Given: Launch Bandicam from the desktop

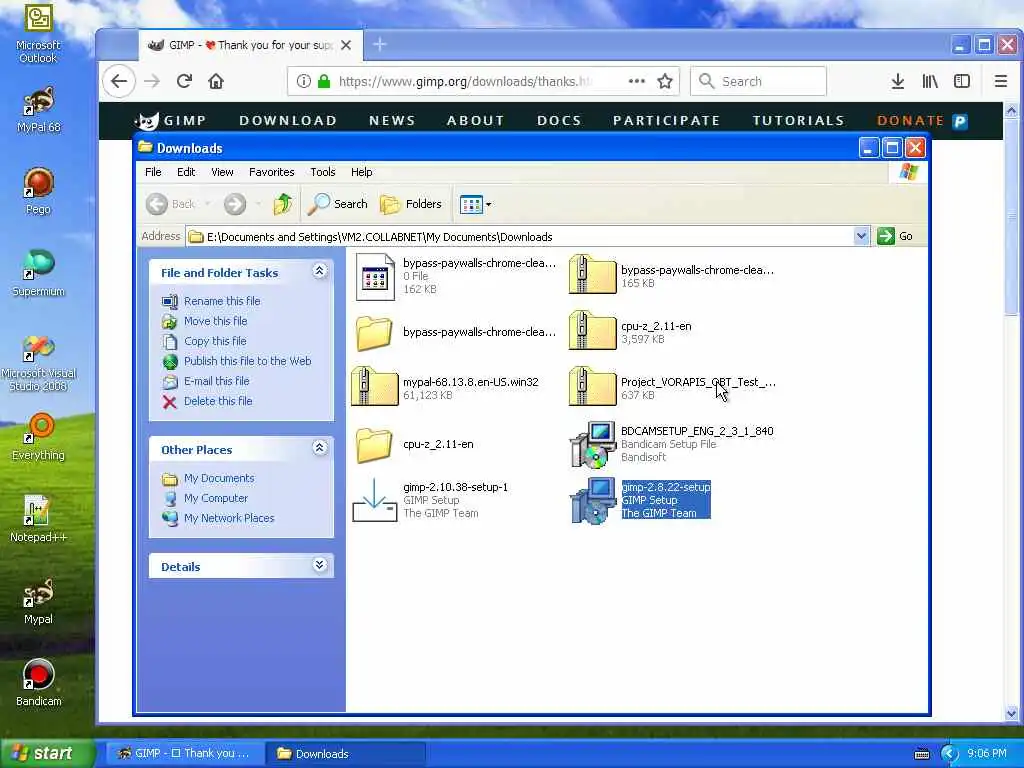Looking at the screenshot, I should tap(38, 683).
